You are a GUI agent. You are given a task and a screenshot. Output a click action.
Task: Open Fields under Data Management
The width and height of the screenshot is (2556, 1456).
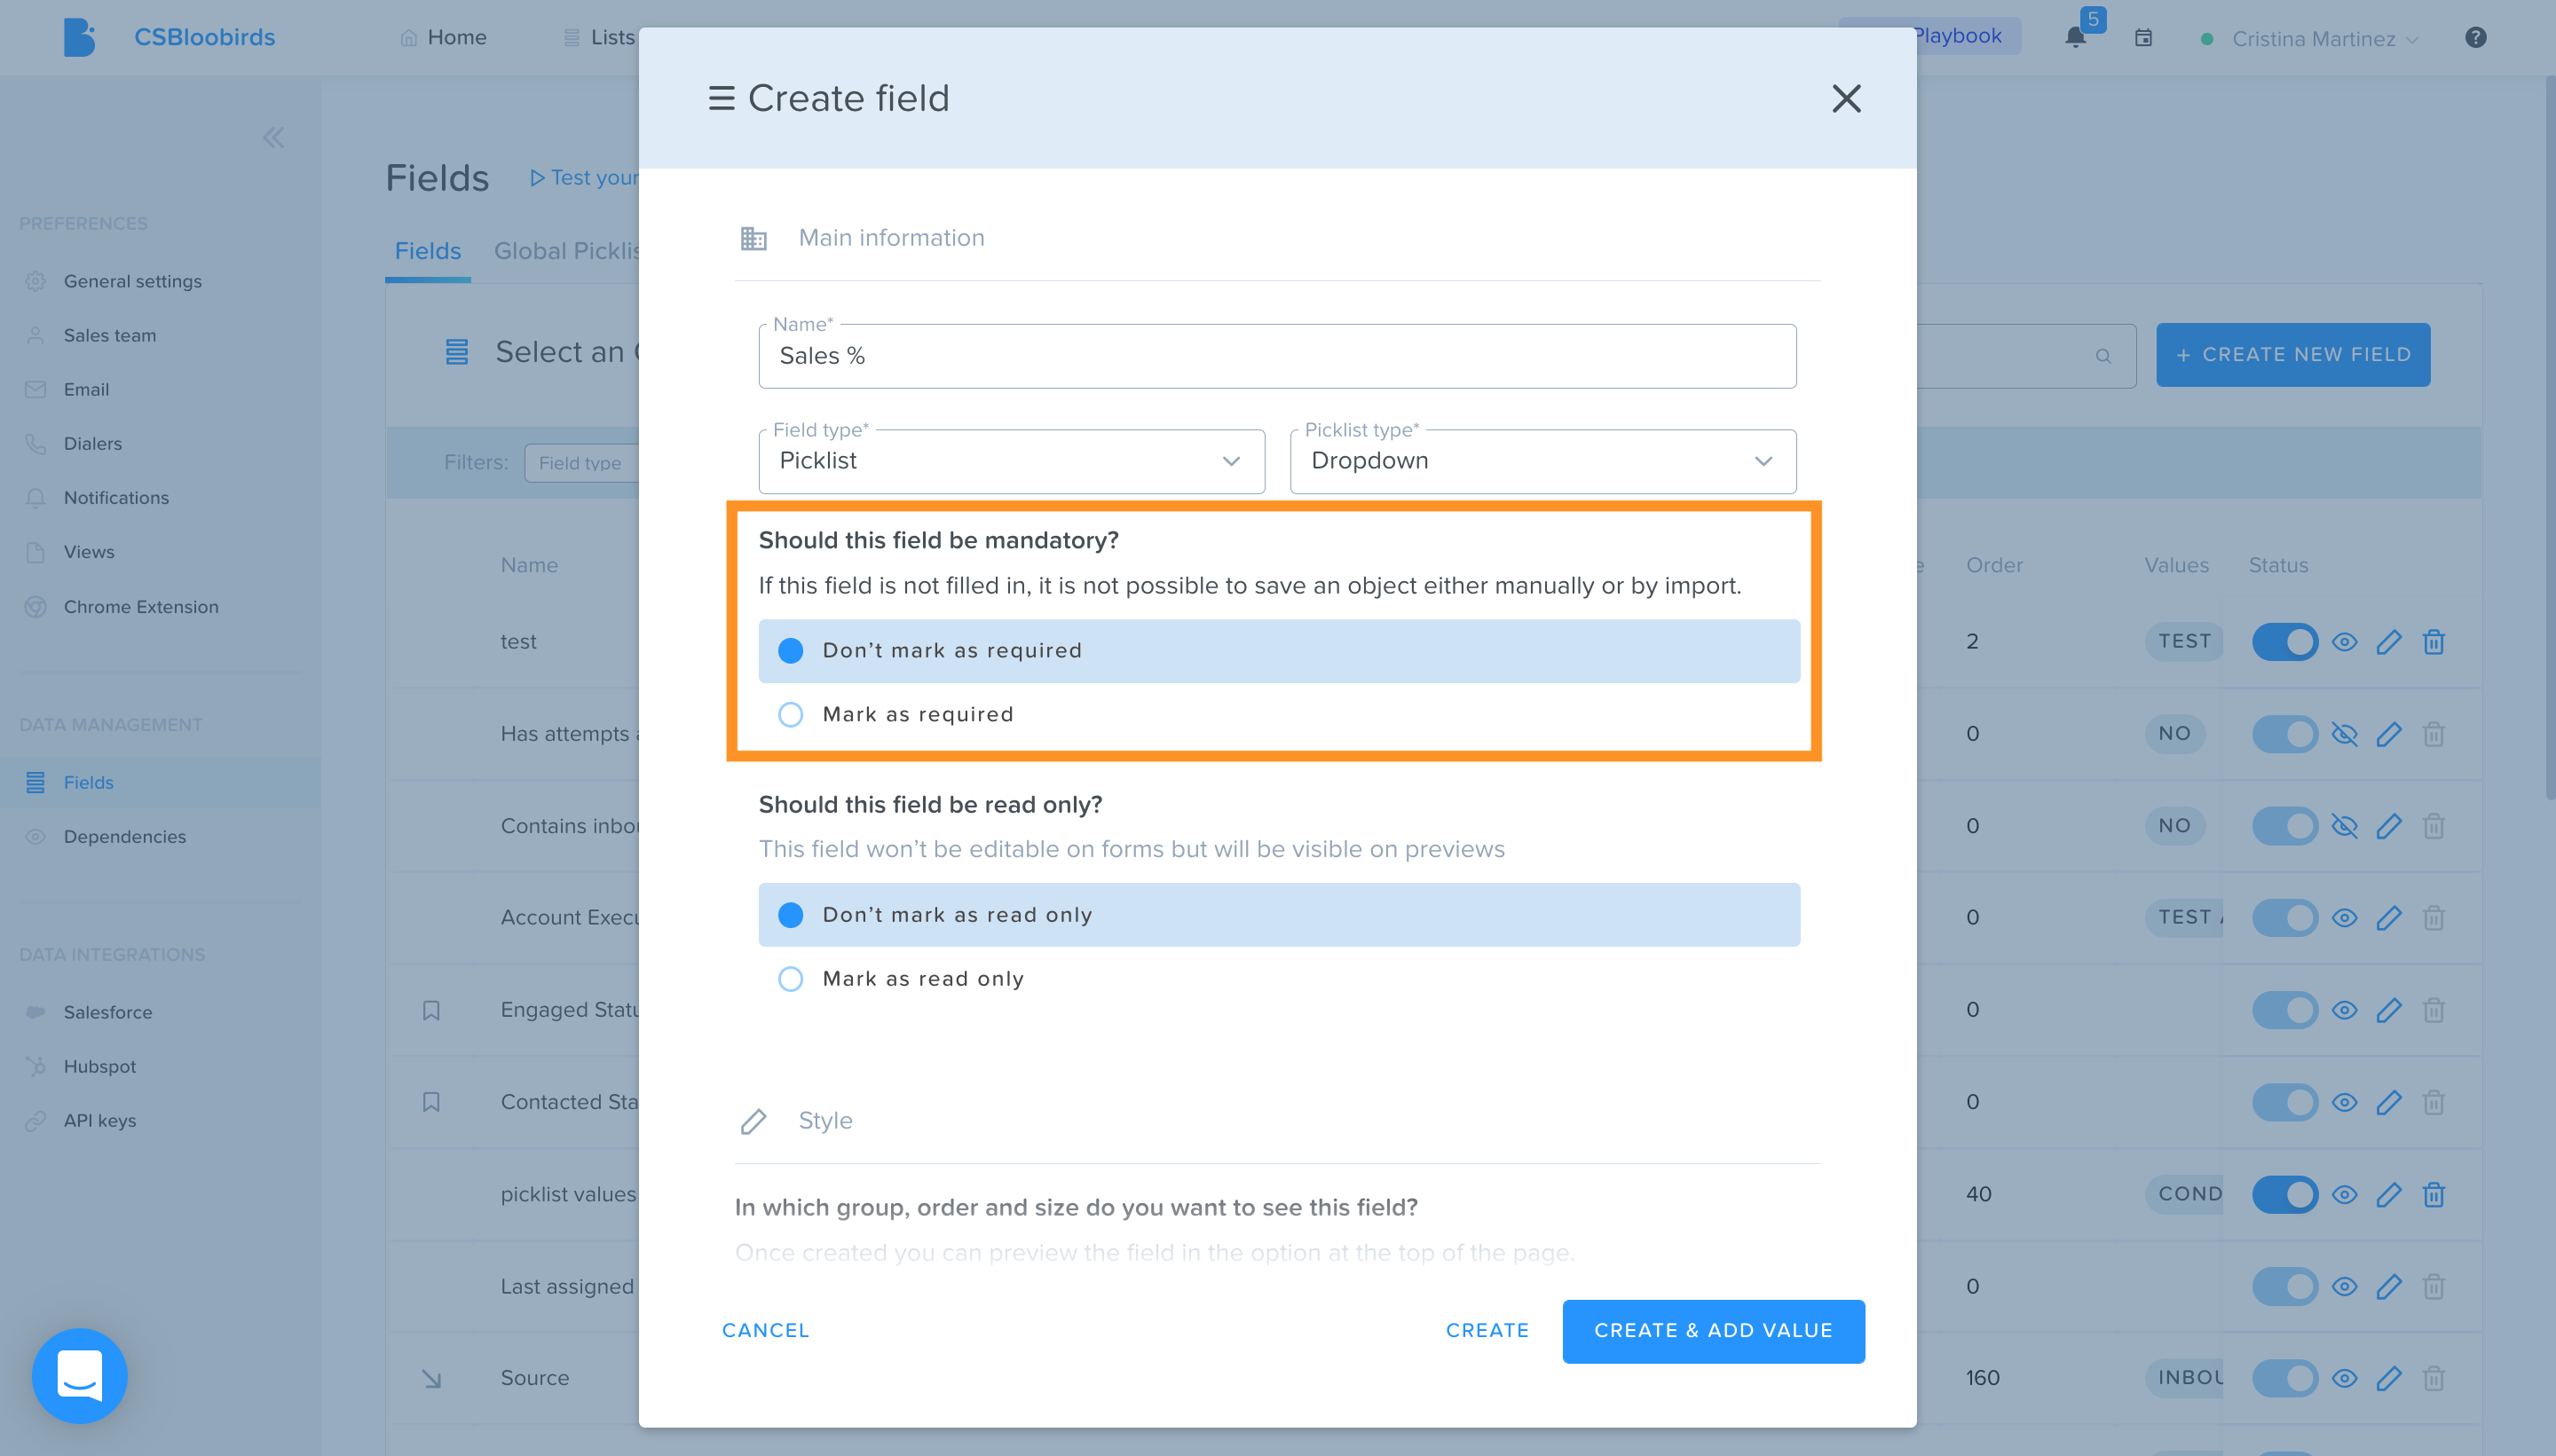[88, 783]
